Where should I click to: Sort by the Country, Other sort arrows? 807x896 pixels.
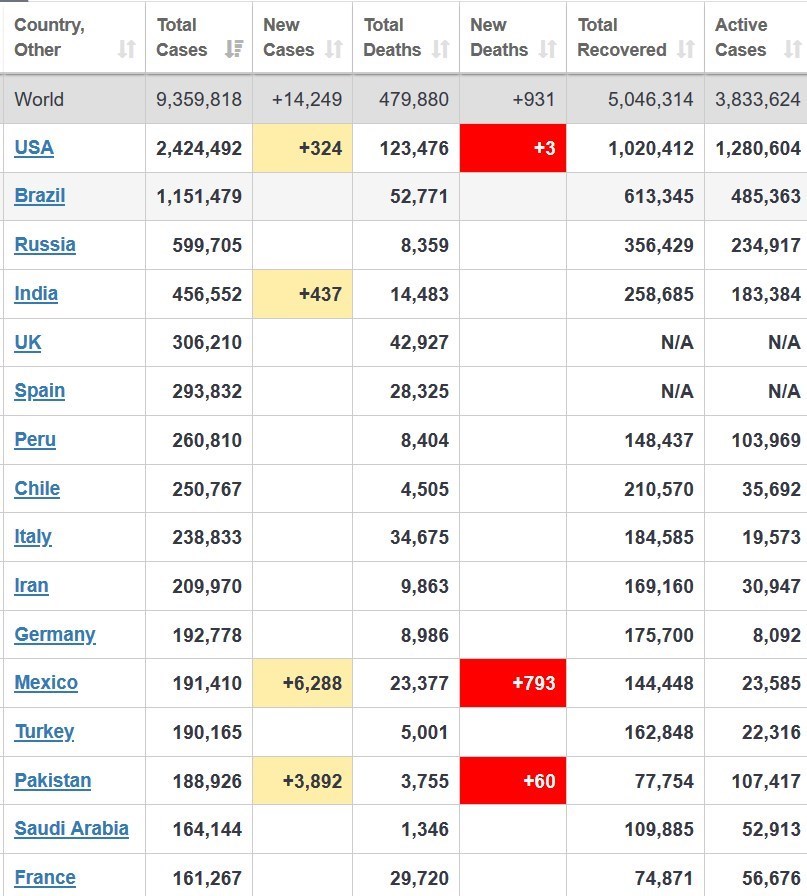(127, 50)
